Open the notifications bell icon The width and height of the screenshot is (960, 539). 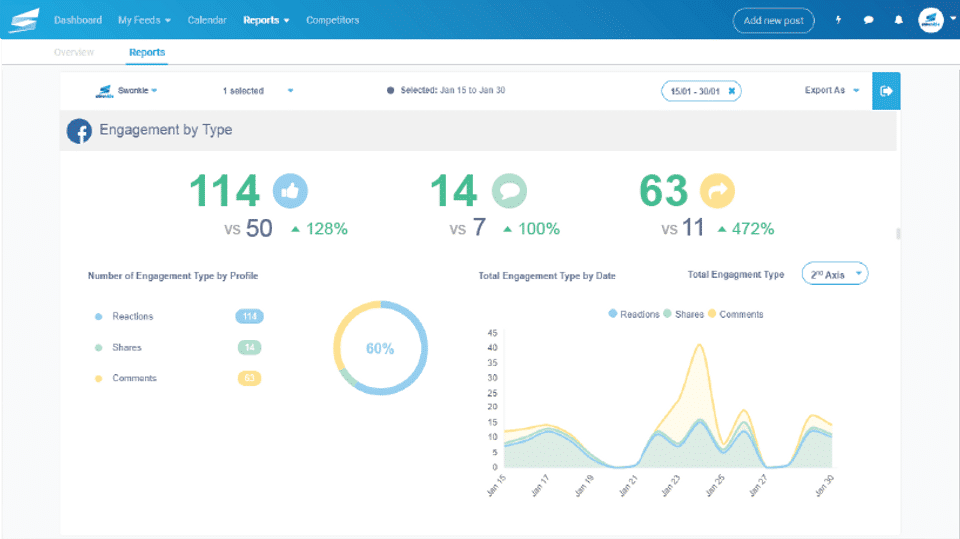(898, 20)
